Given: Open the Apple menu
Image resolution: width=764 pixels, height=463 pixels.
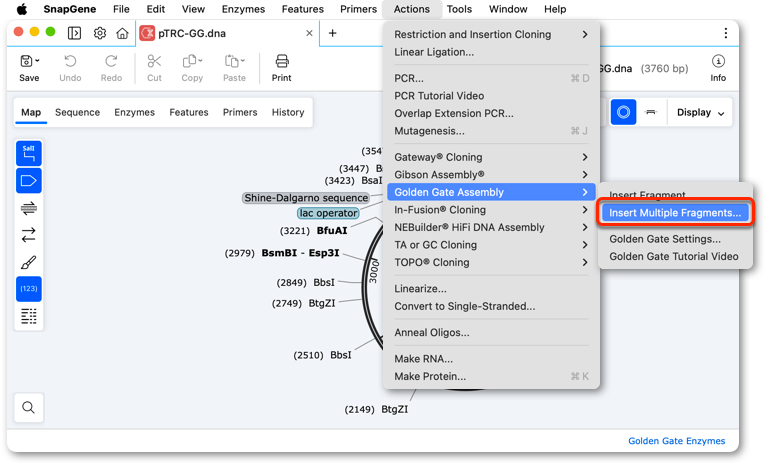Looking at the screenshot, I should (22, 9).
